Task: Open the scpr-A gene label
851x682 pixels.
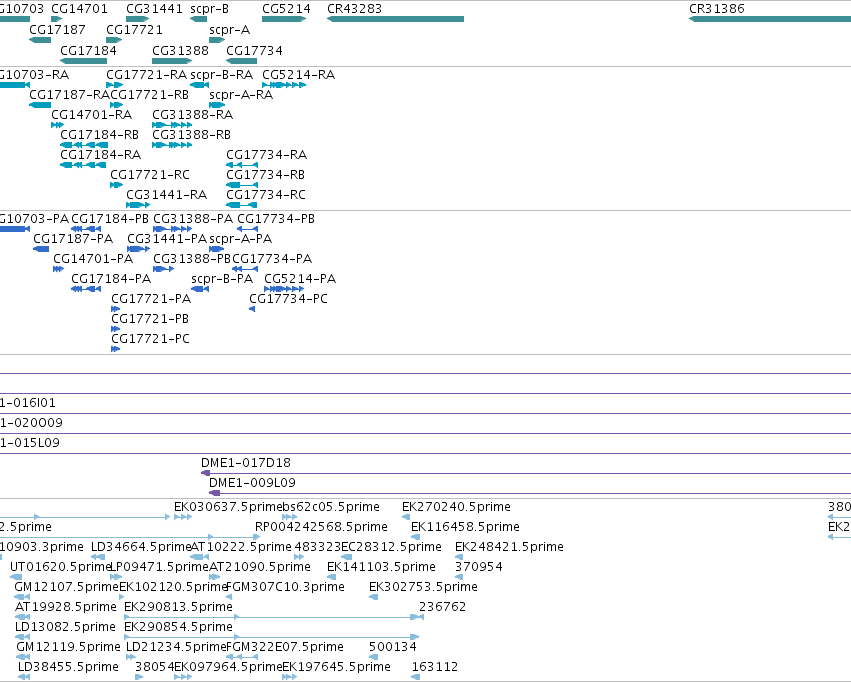Action: point(230,29)
